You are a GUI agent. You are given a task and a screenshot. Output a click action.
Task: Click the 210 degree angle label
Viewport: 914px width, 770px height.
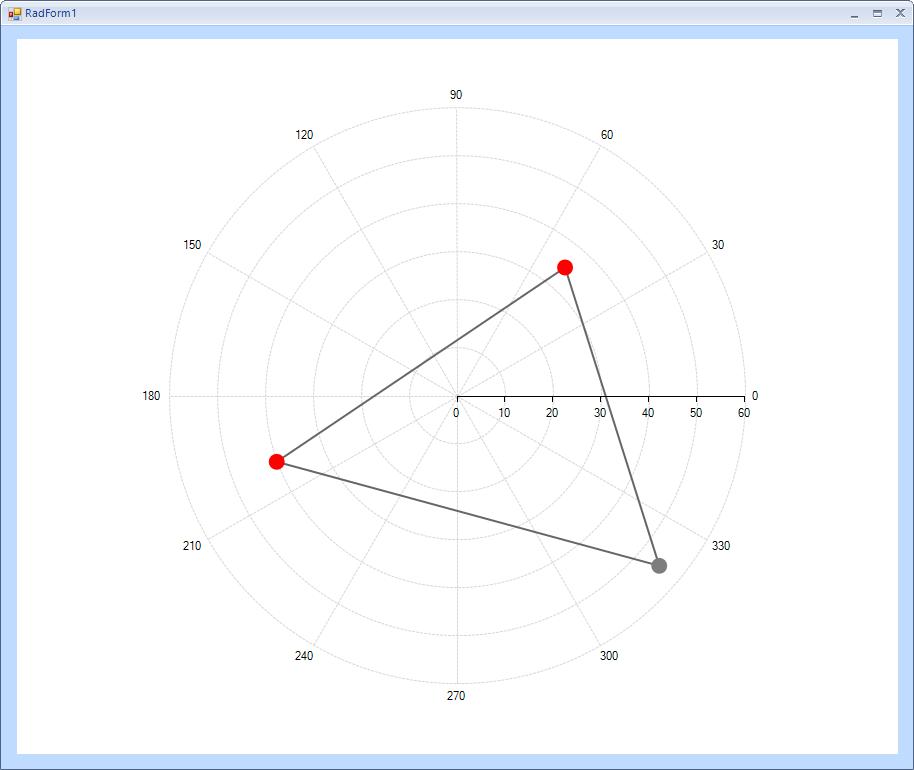coord(192,546)
